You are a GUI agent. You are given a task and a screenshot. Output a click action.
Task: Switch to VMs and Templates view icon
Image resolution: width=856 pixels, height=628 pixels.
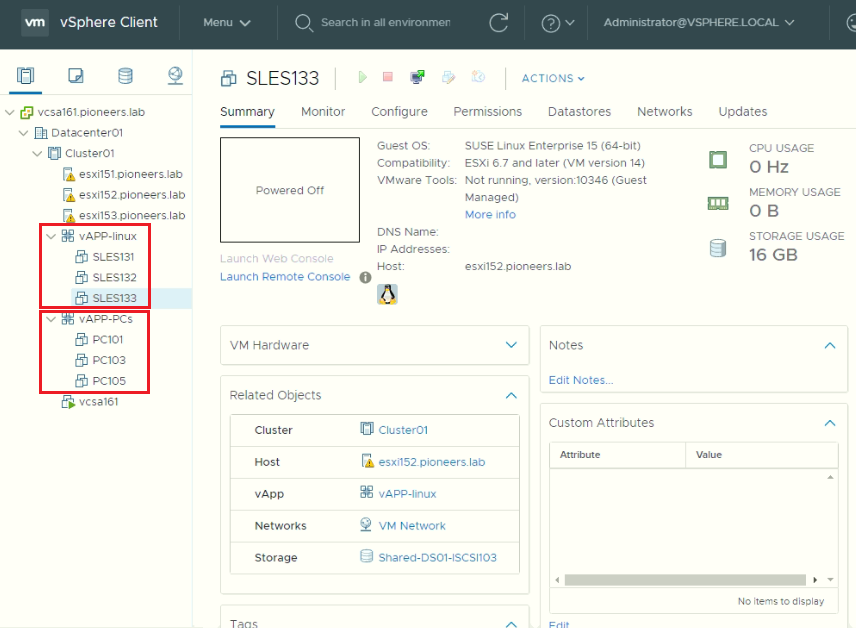(76, 75)
